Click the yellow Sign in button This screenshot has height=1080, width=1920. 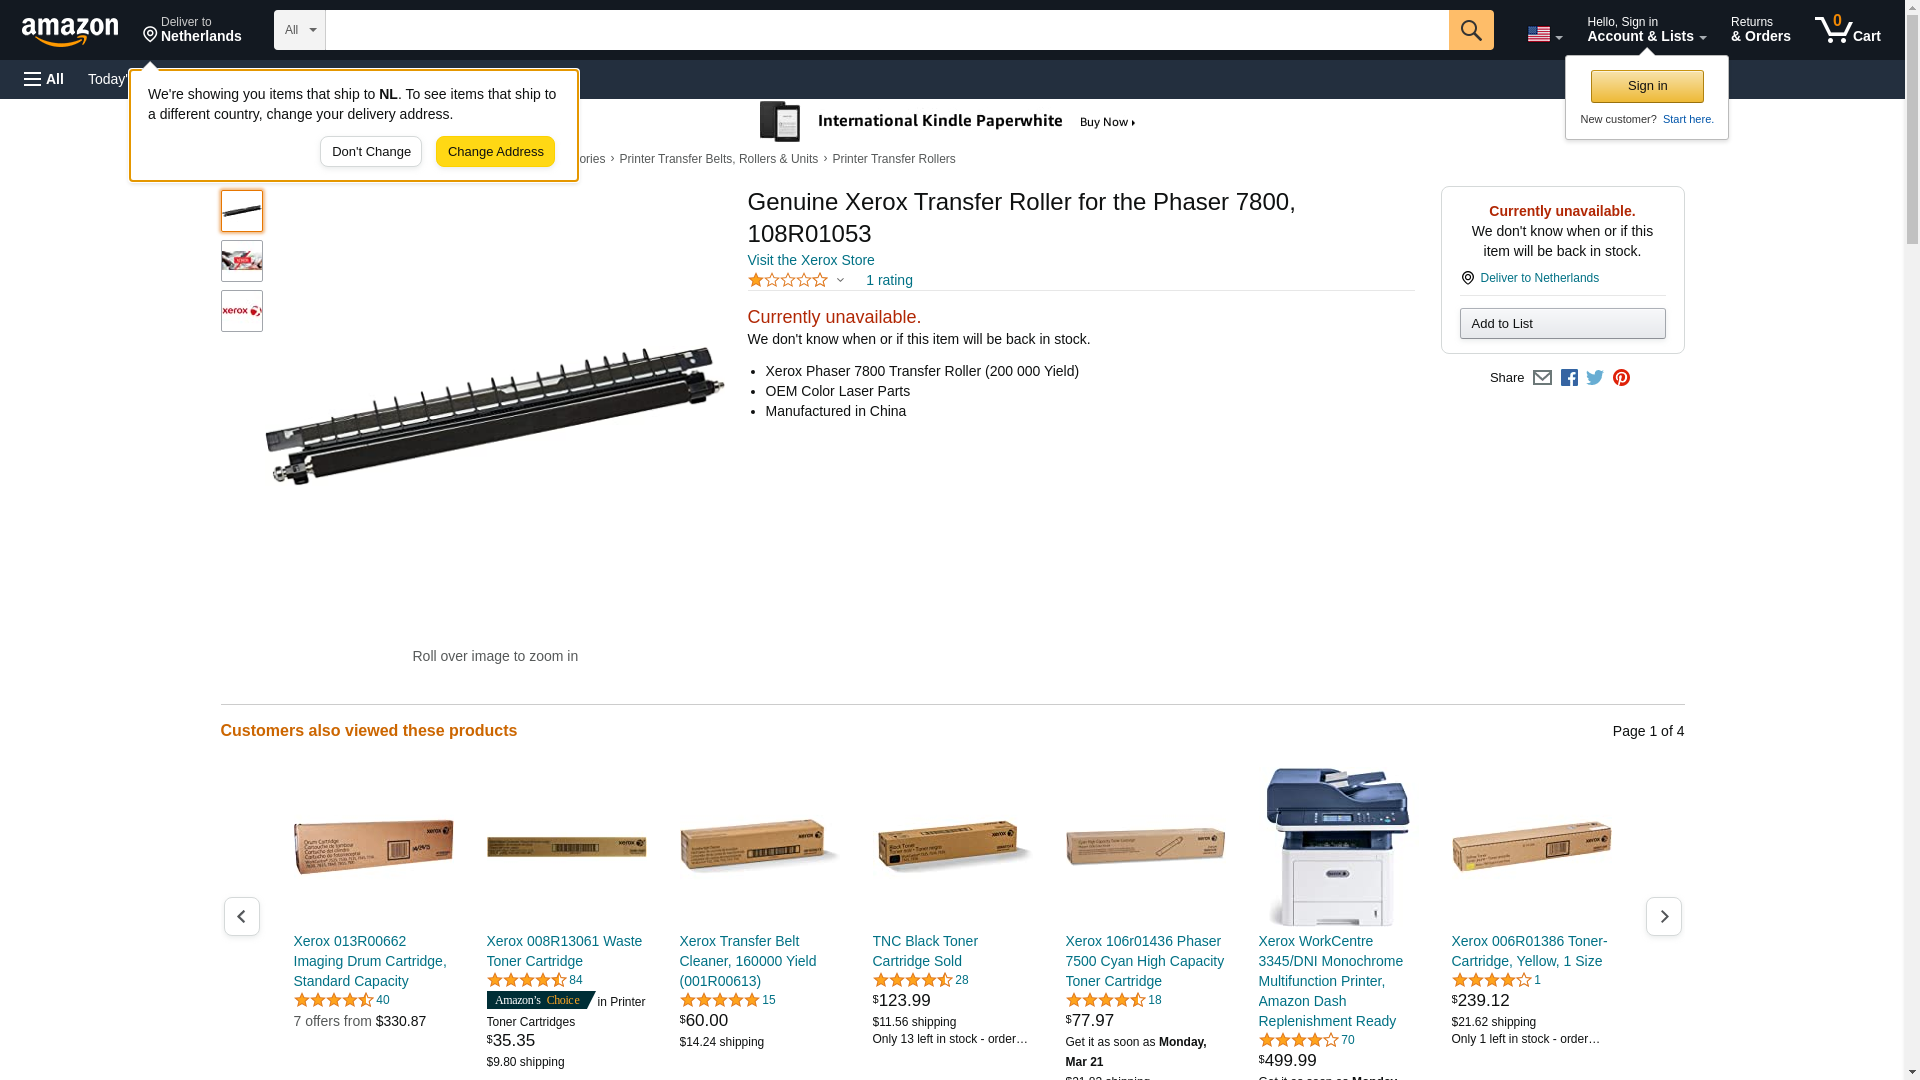(x=1647, y=86)
